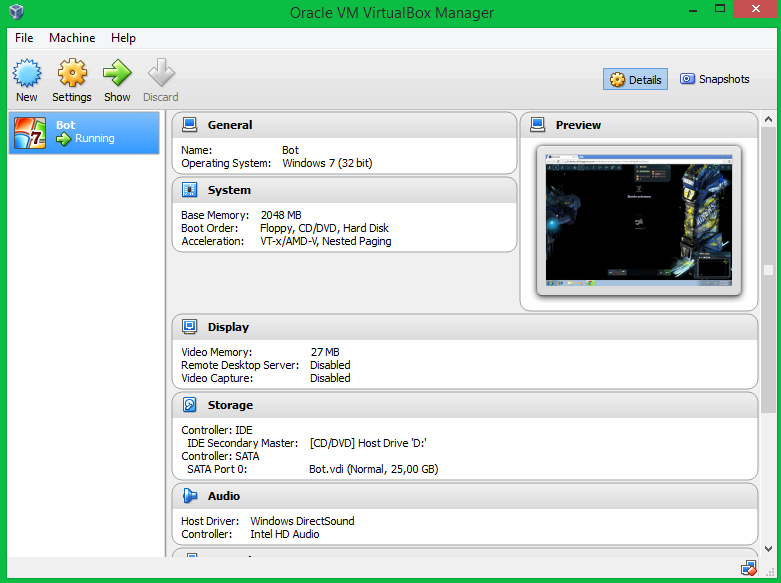
Task: Click the Preview section title
Action: click(578, 125)
